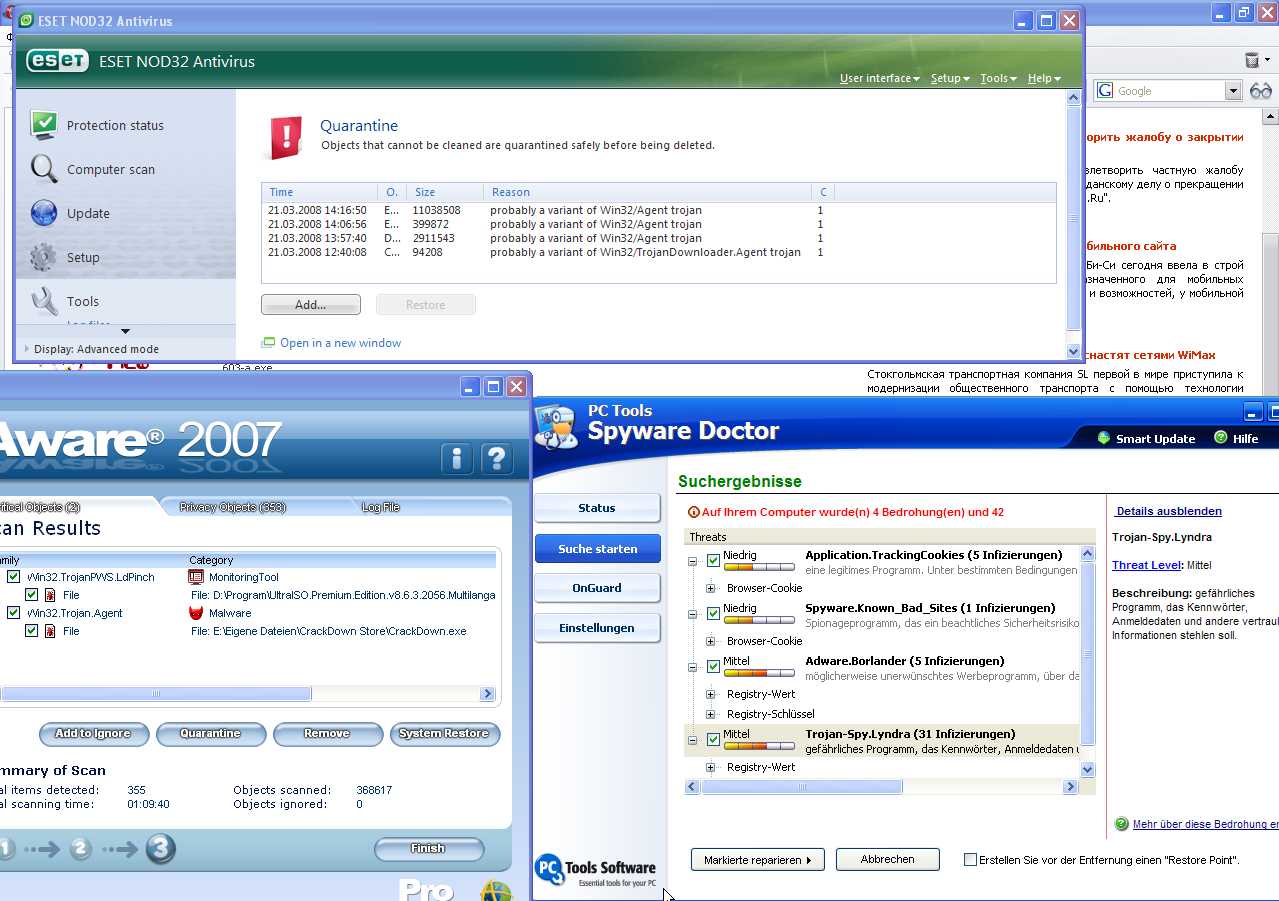
Task: Run Smart Update in Spyware Doctor
Action: tap(1146, 438)
